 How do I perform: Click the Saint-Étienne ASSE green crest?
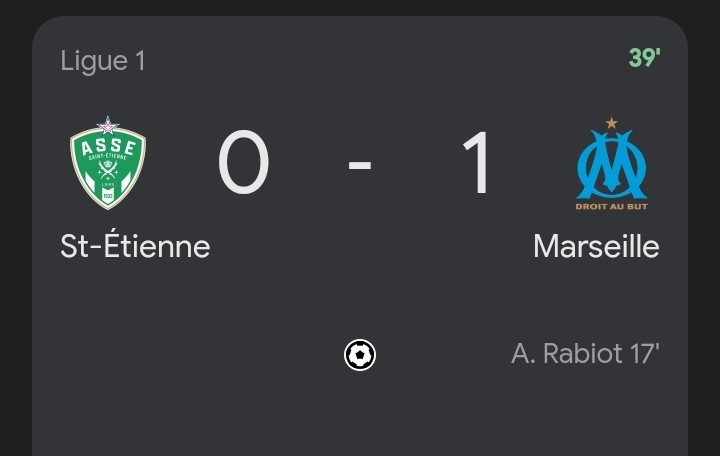coord(108,163)
